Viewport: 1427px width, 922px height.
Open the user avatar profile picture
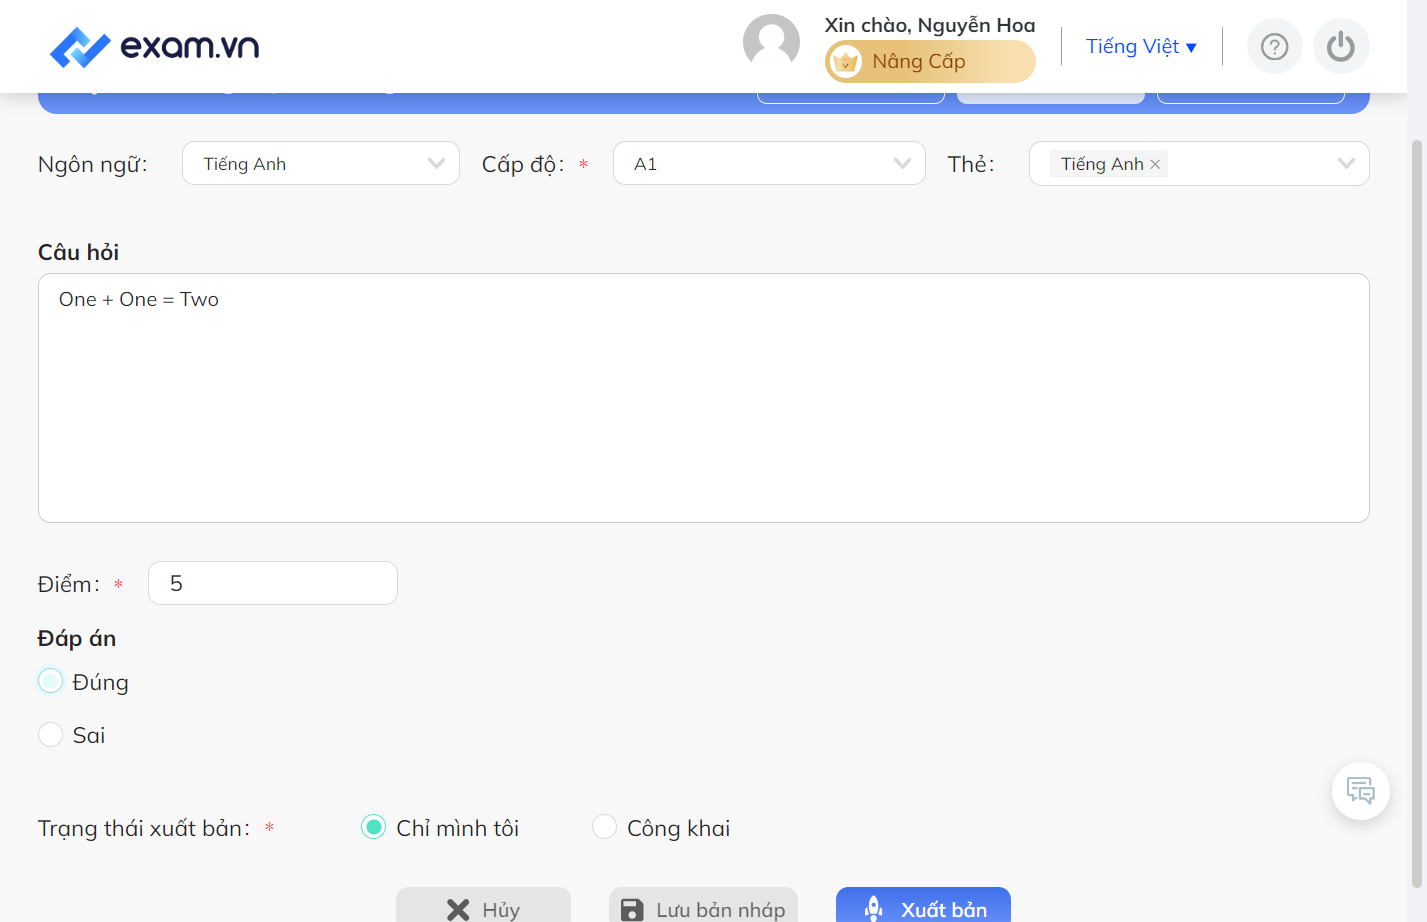pyautogui.click(x=771, y=43)
